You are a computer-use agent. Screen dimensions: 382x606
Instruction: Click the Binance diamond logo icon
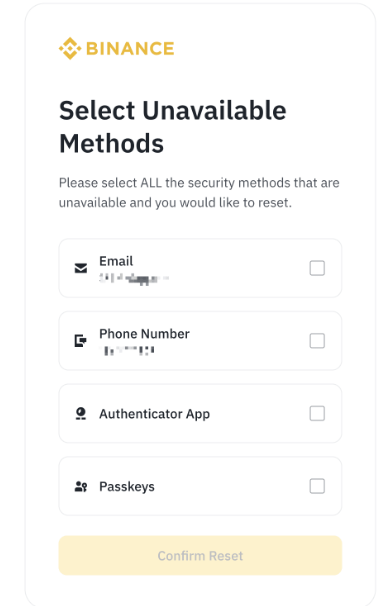pos(70,49)
